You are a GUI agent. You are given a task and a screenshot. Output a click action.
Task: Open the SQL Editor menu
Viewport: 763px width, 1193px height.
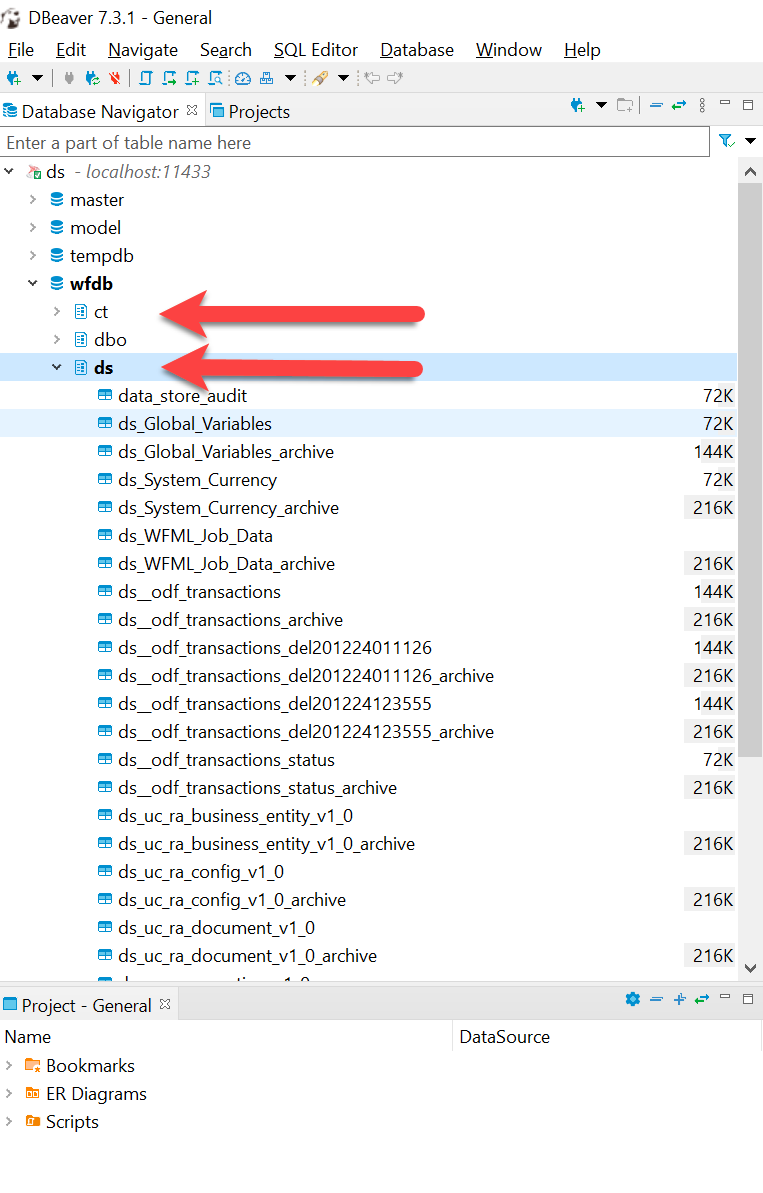tap(316, 50)
